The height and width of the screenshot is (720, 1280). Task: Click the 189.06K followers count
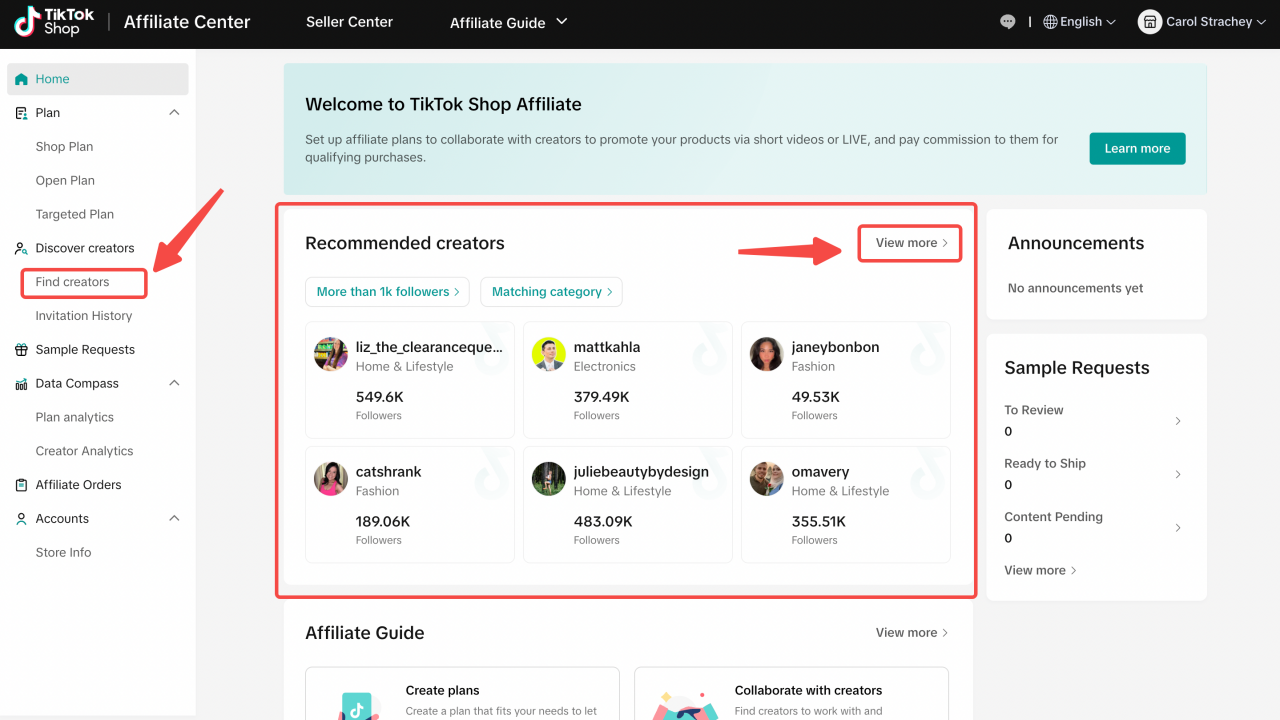(383, 522)
